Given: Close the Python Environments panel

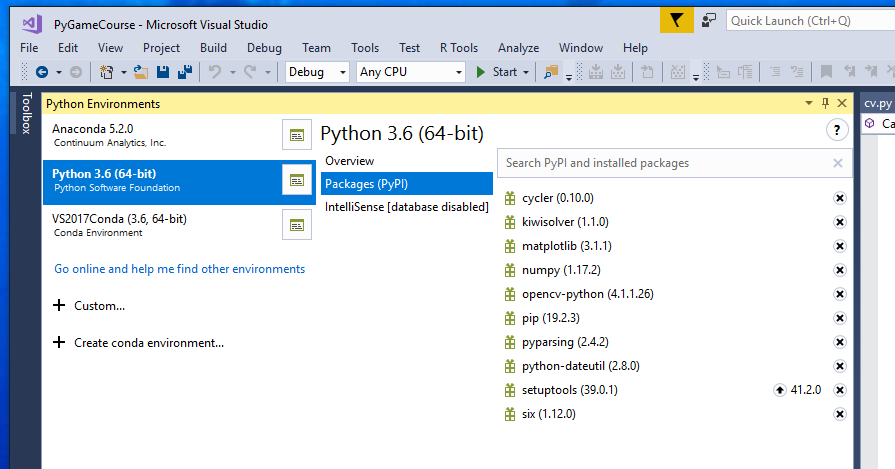Looking at the screenshot, I should pos(842,103).
